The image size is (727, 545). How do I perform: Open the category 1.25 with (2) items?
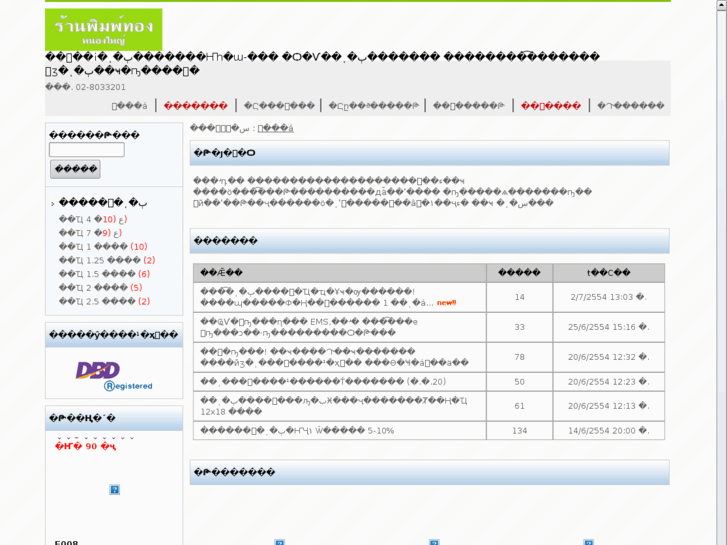[107, 260]
